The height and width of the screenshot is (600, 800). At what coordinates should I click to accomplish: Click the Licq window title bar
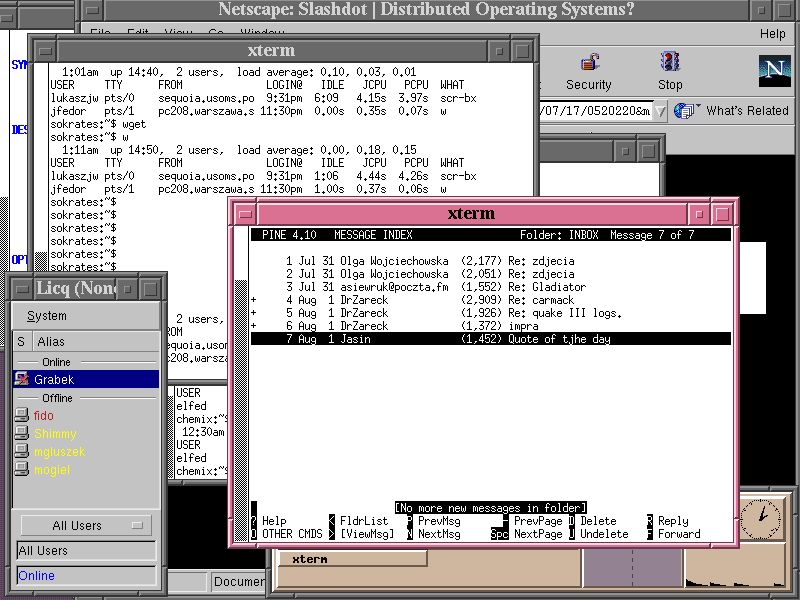(x=77, y=289)
